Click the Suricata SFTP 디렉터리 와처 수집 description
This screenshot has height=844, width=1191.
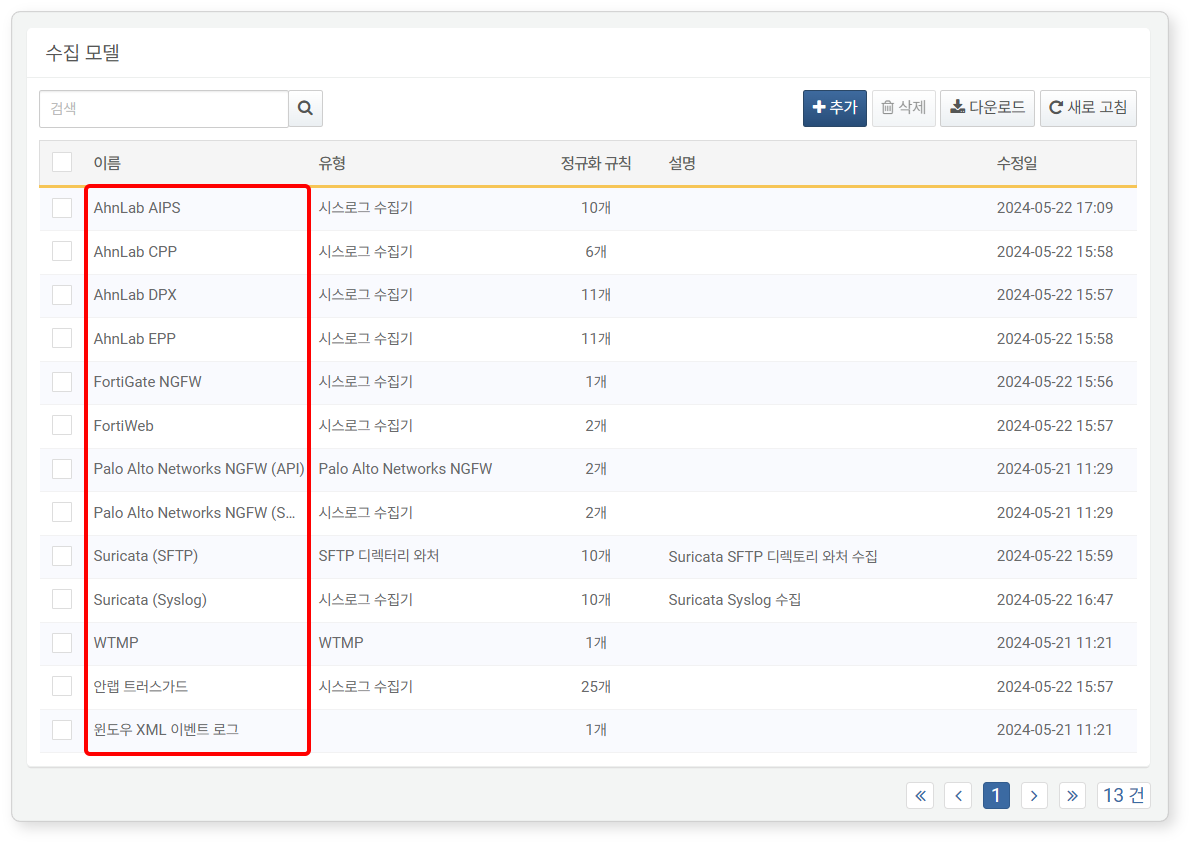tap(772, 557)
